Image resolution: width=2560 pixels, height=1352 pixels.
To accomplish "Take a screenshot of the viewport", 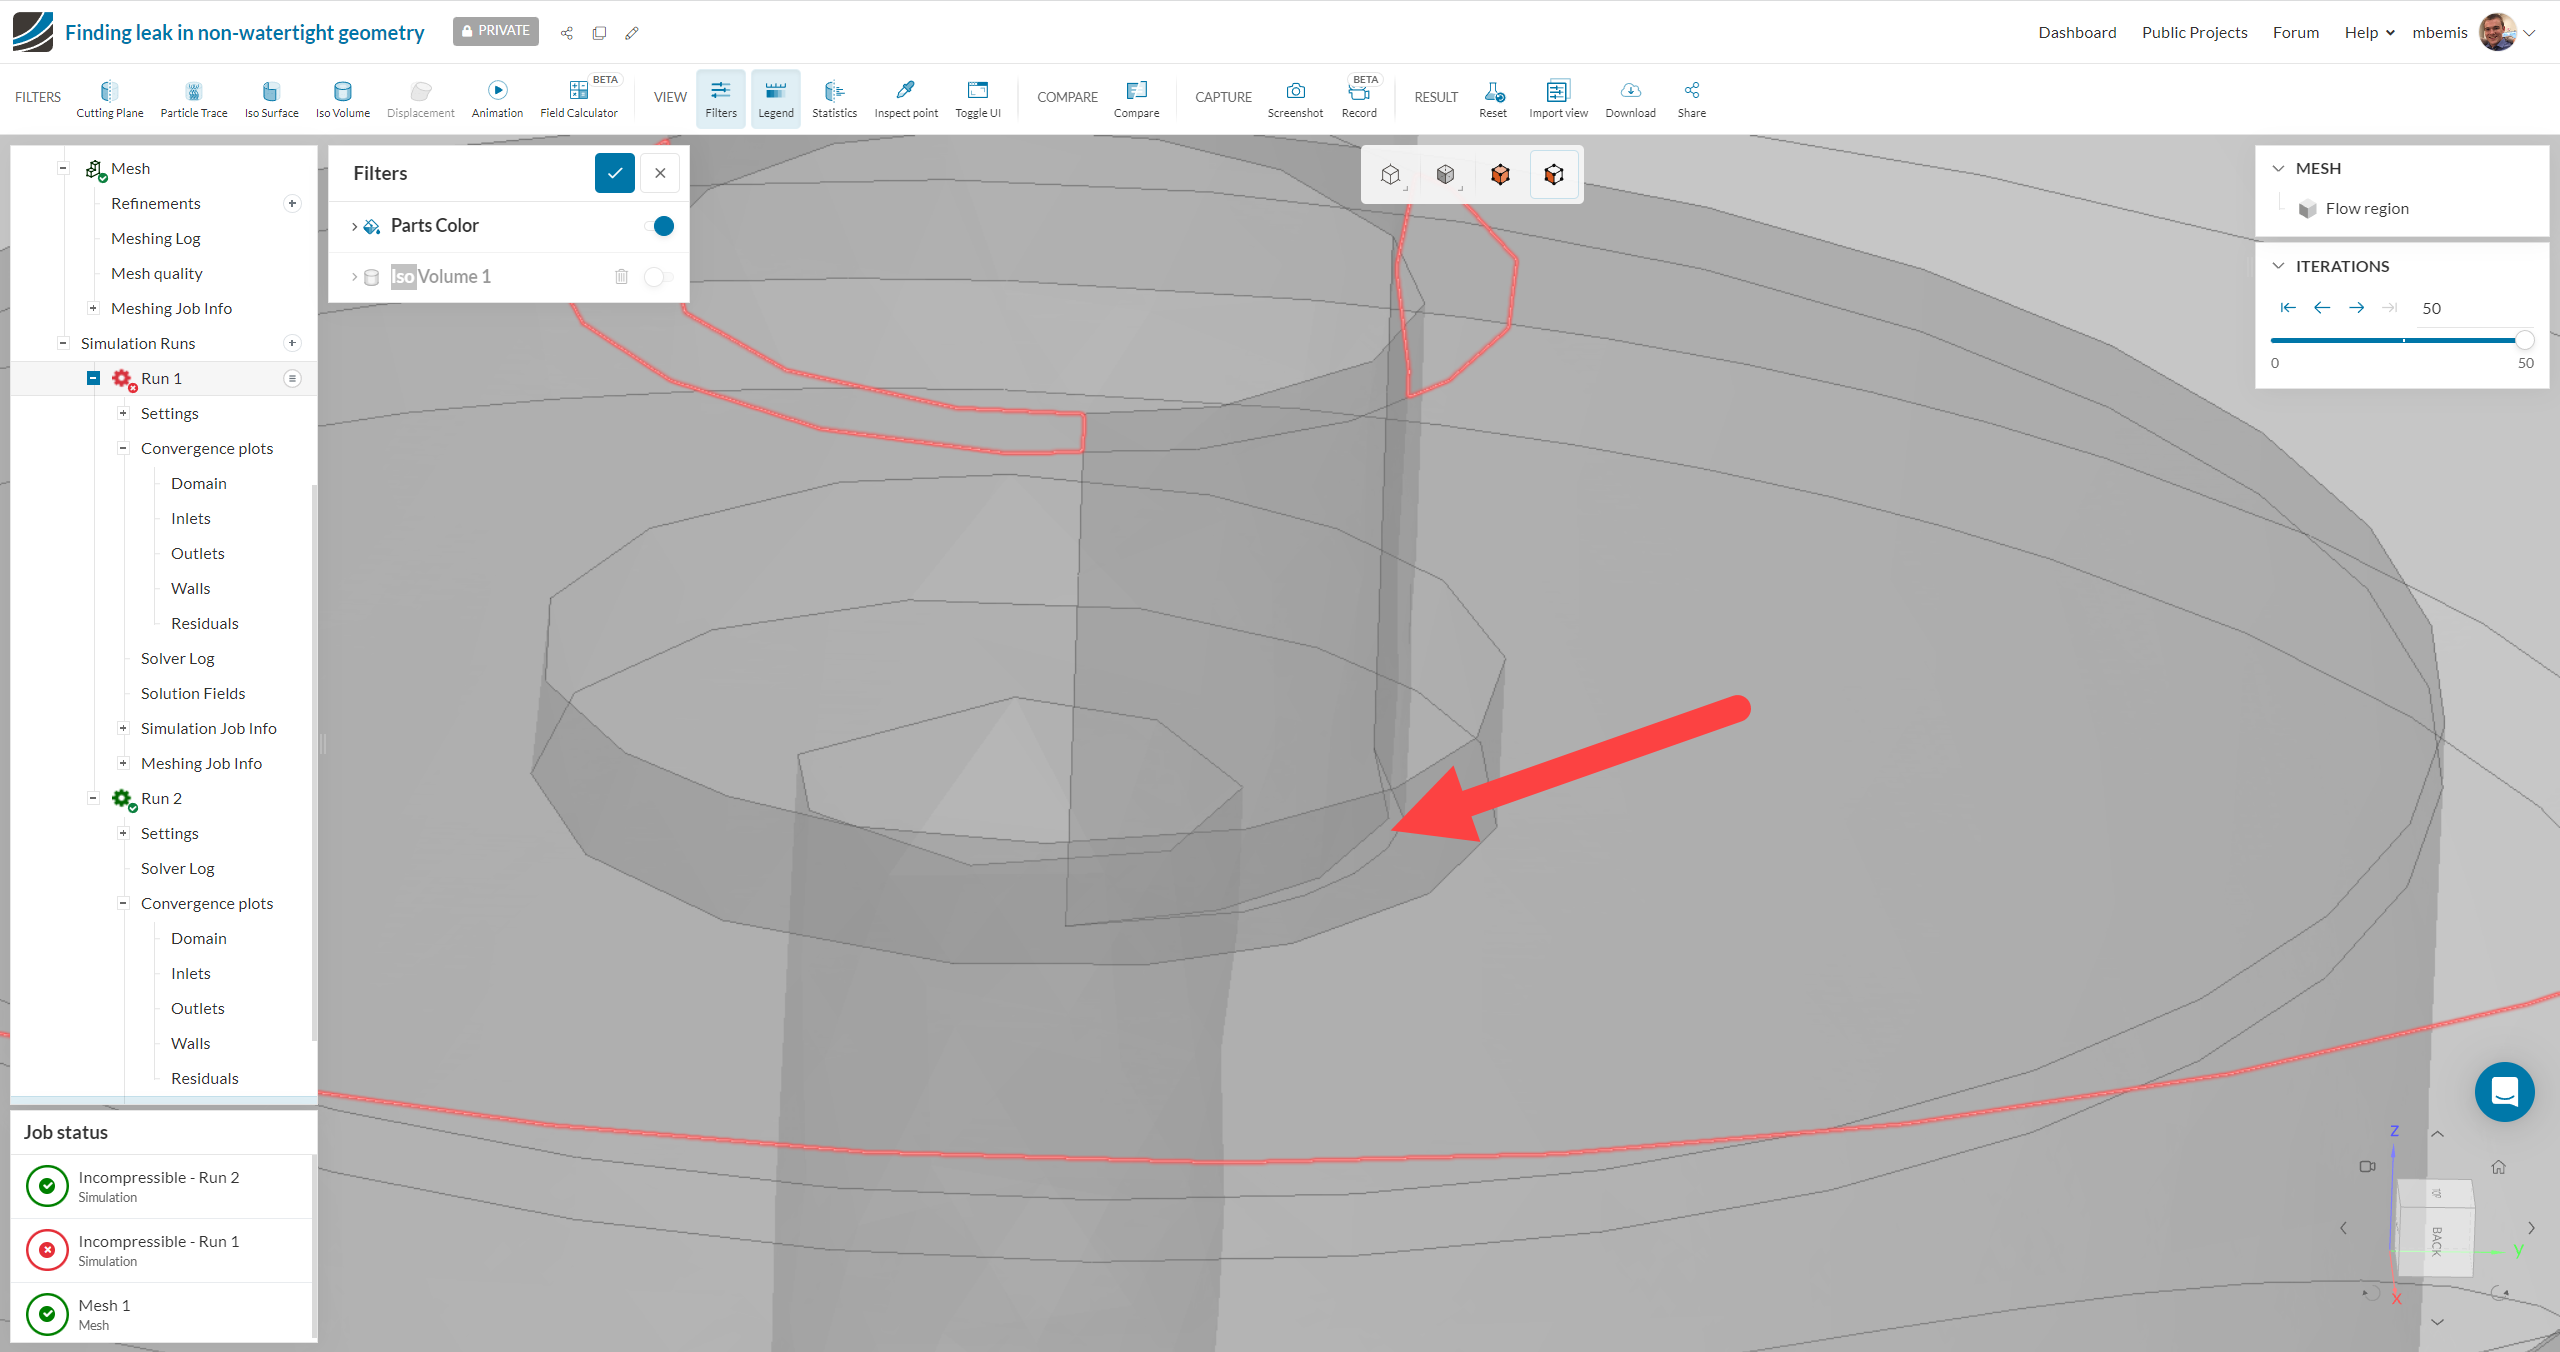I will coord(1295,97).
